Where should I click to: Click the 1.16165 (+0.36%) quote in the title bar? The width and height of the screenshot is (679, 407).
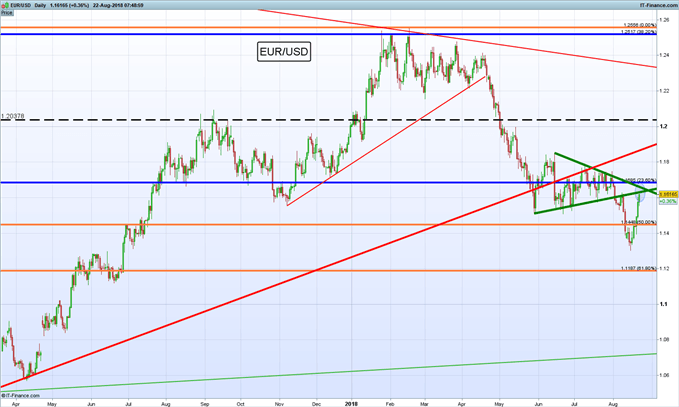click(x=69, y=5)
